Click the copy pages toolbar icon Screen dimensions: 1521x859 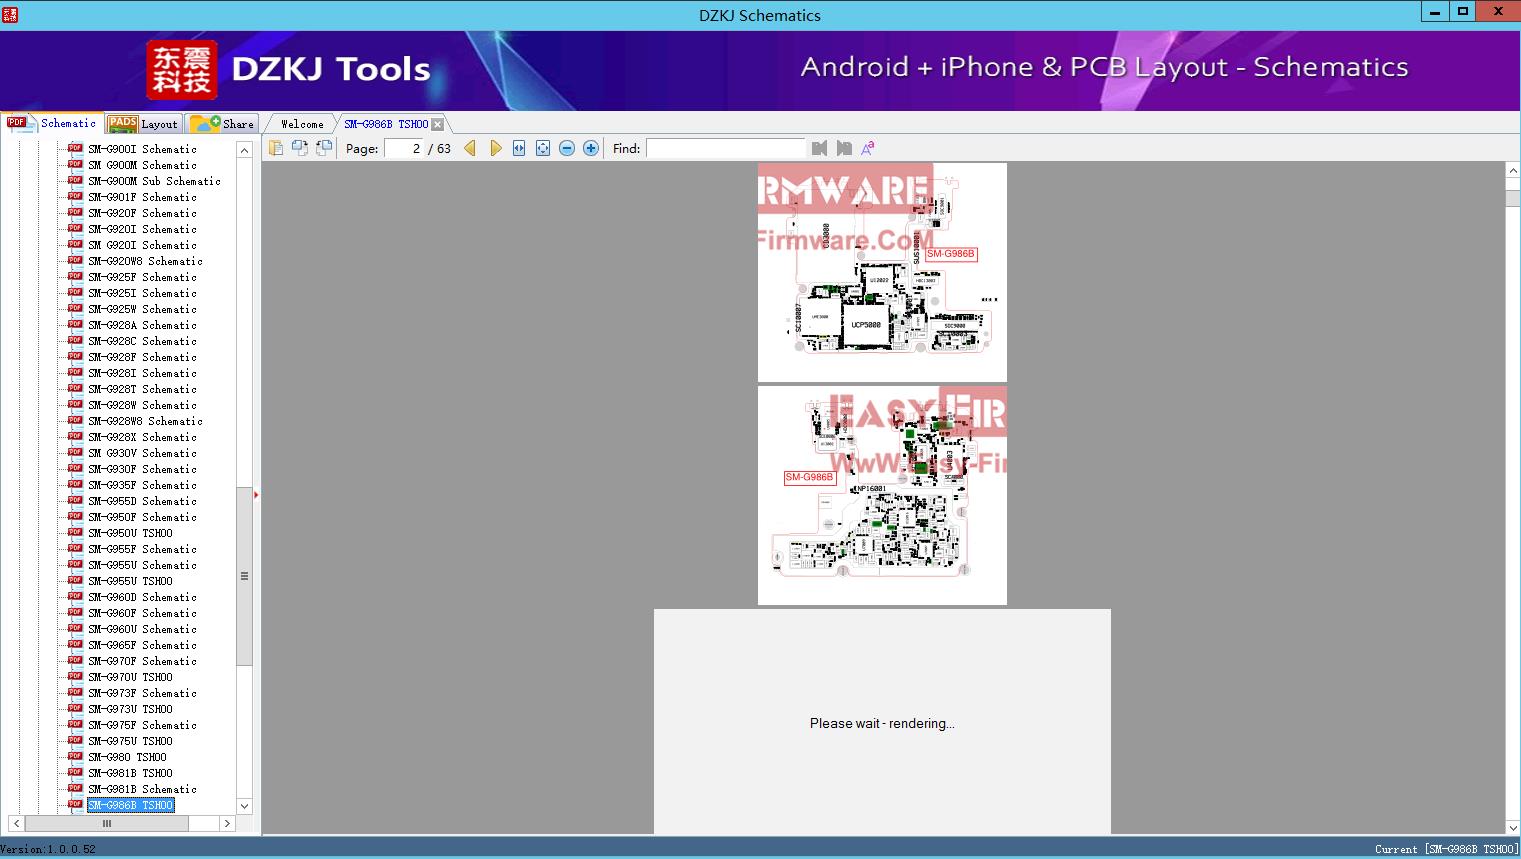click(275, 148)
